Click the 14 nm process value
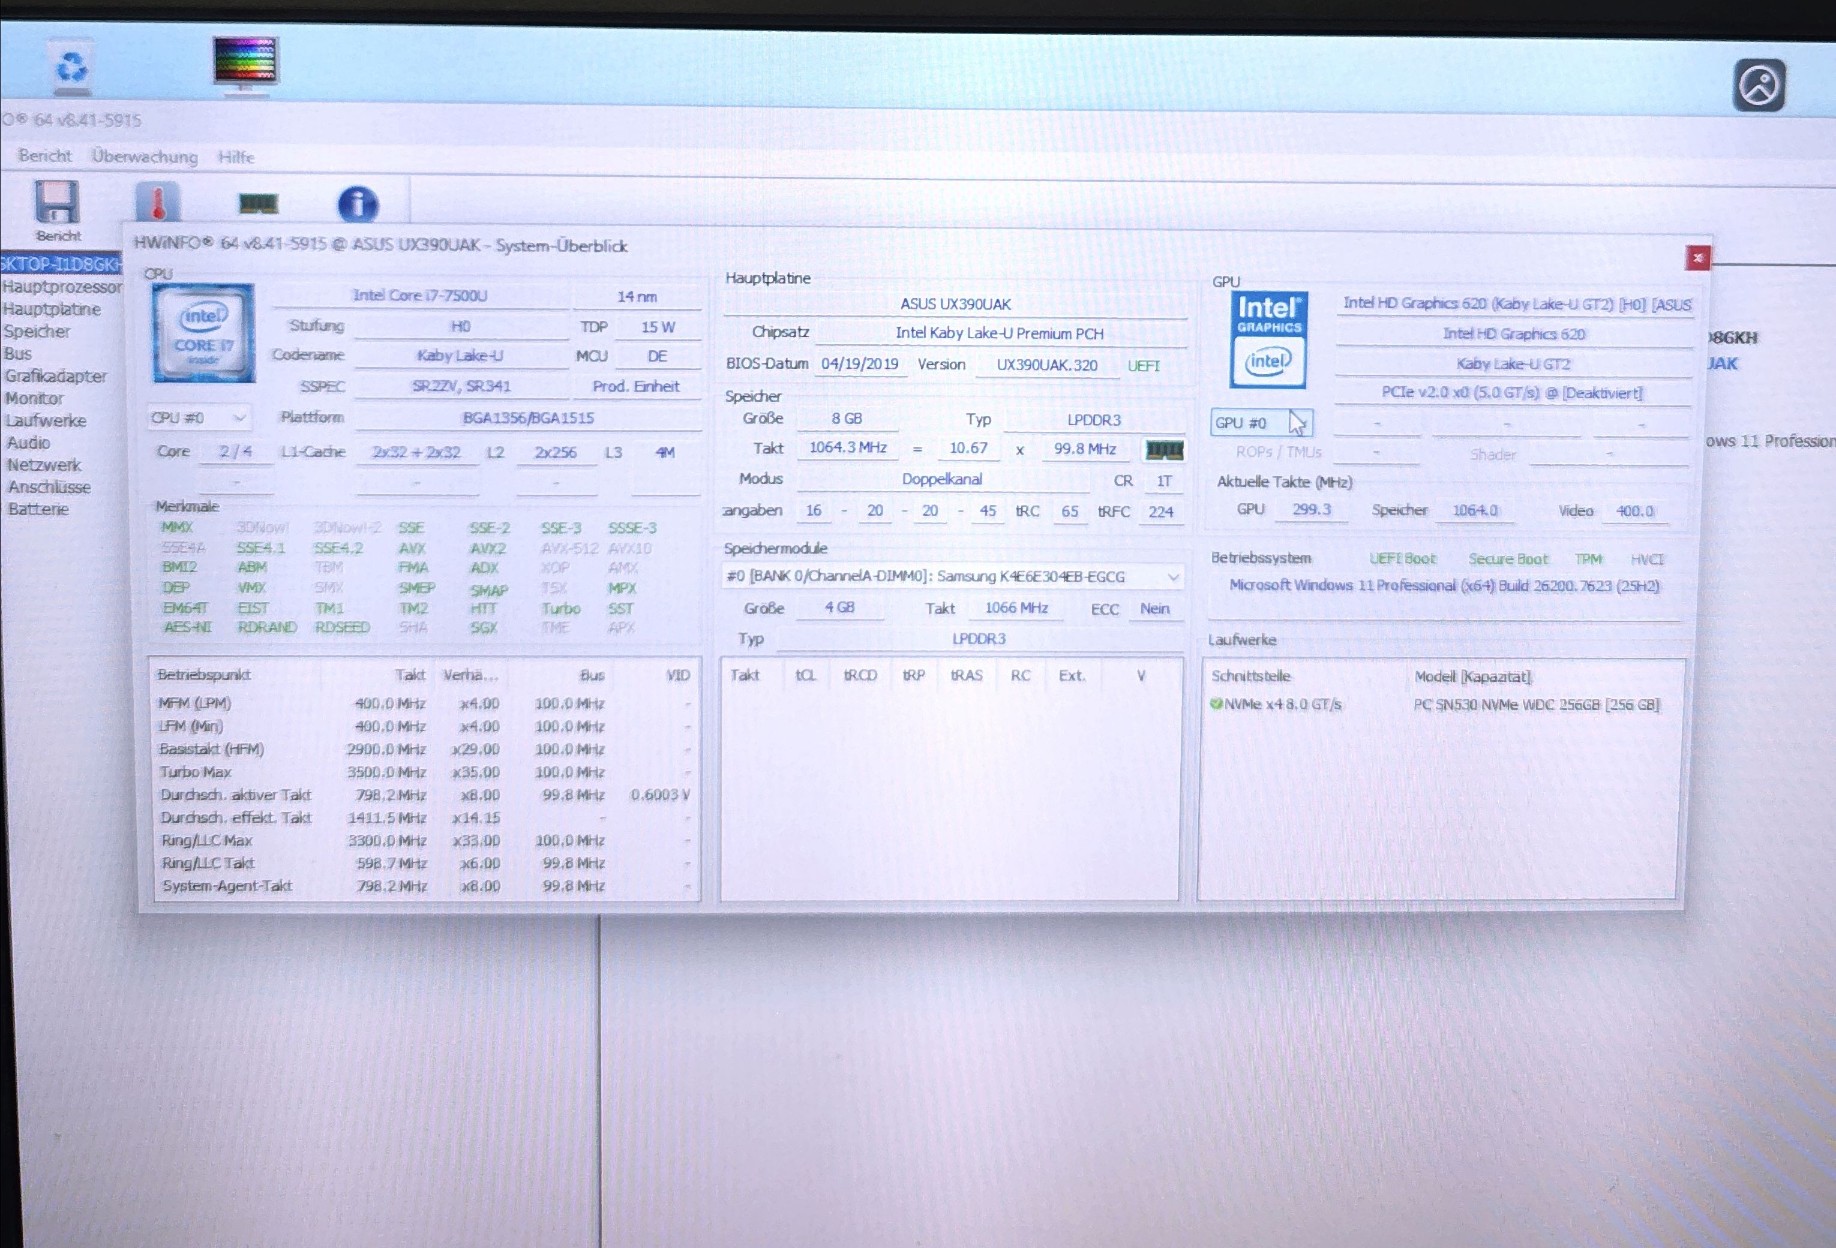This screenshot has width=1836, height=1248. point(637,297)
